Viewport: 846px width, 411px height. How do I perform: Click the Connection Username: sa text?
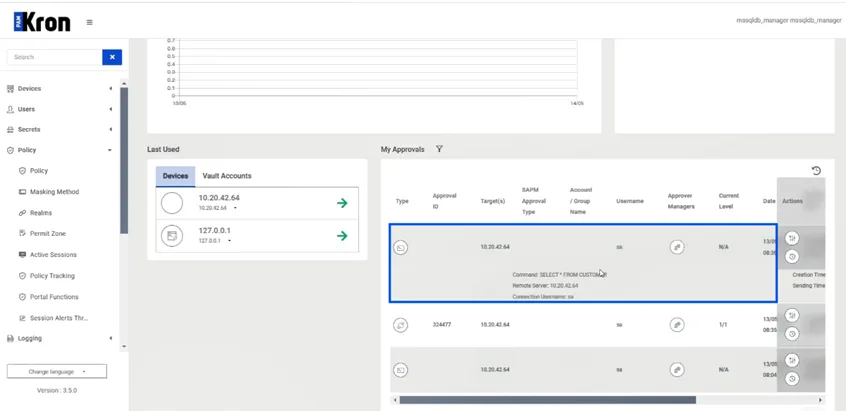543,297
